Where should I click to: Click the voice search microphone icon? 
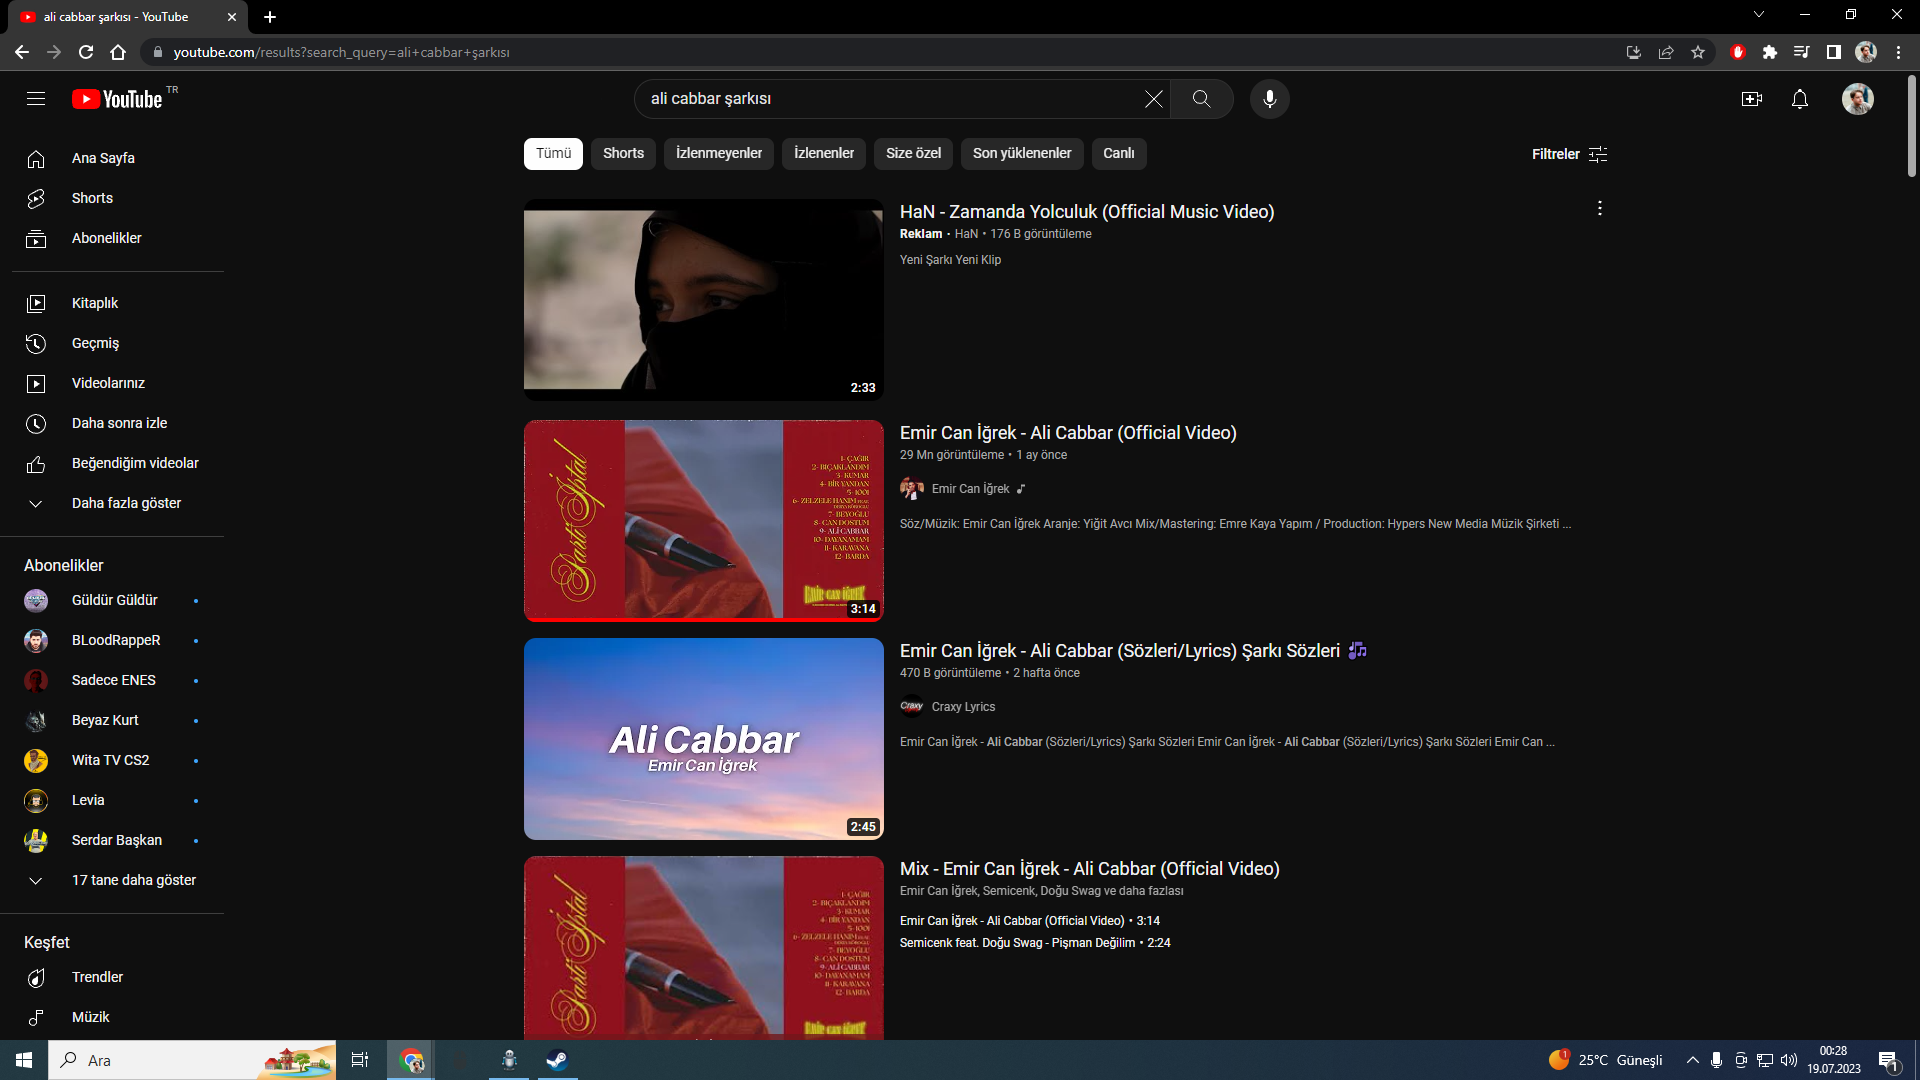click(1269, 99)
